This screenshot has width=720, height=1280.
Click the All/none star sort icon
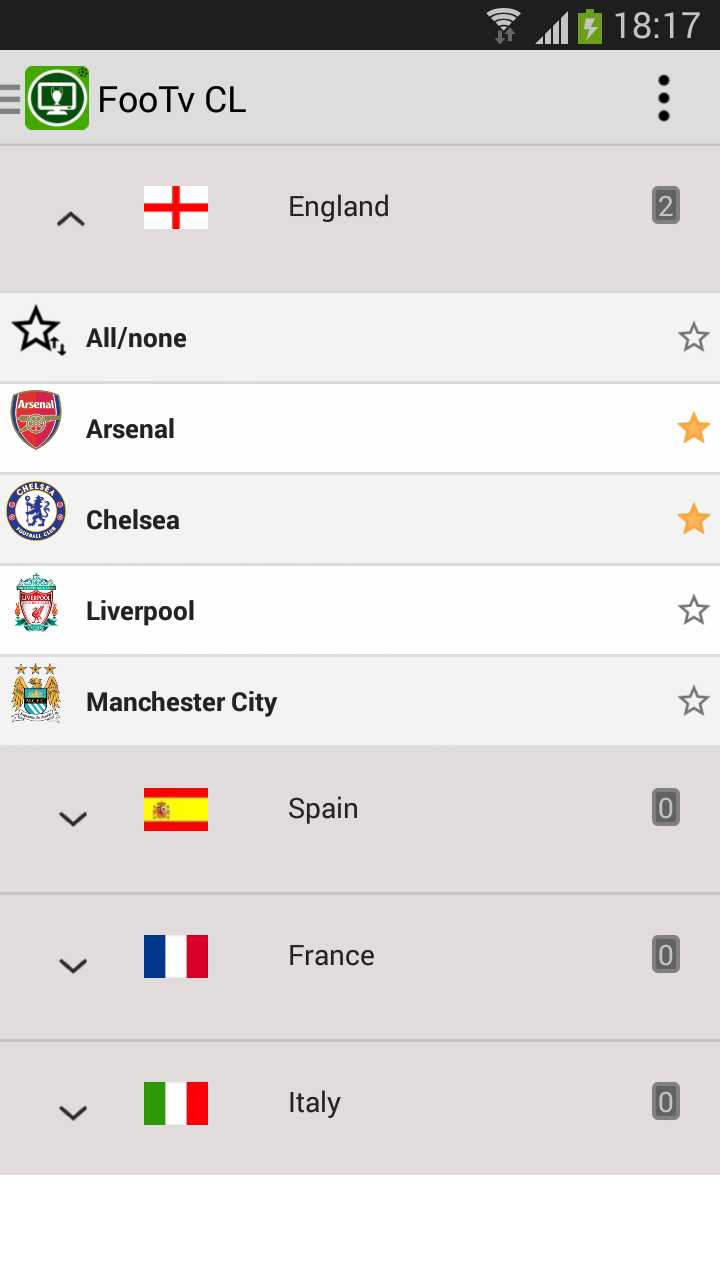(38, 331)
